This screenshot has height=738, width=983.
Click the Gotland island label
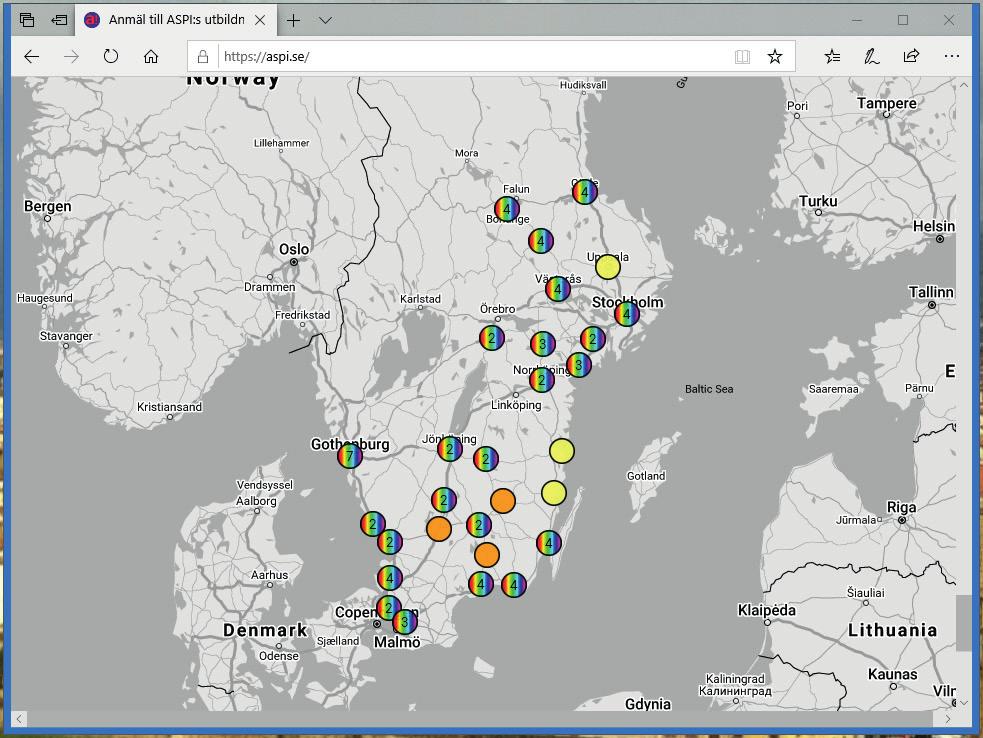tap(646, 476)
